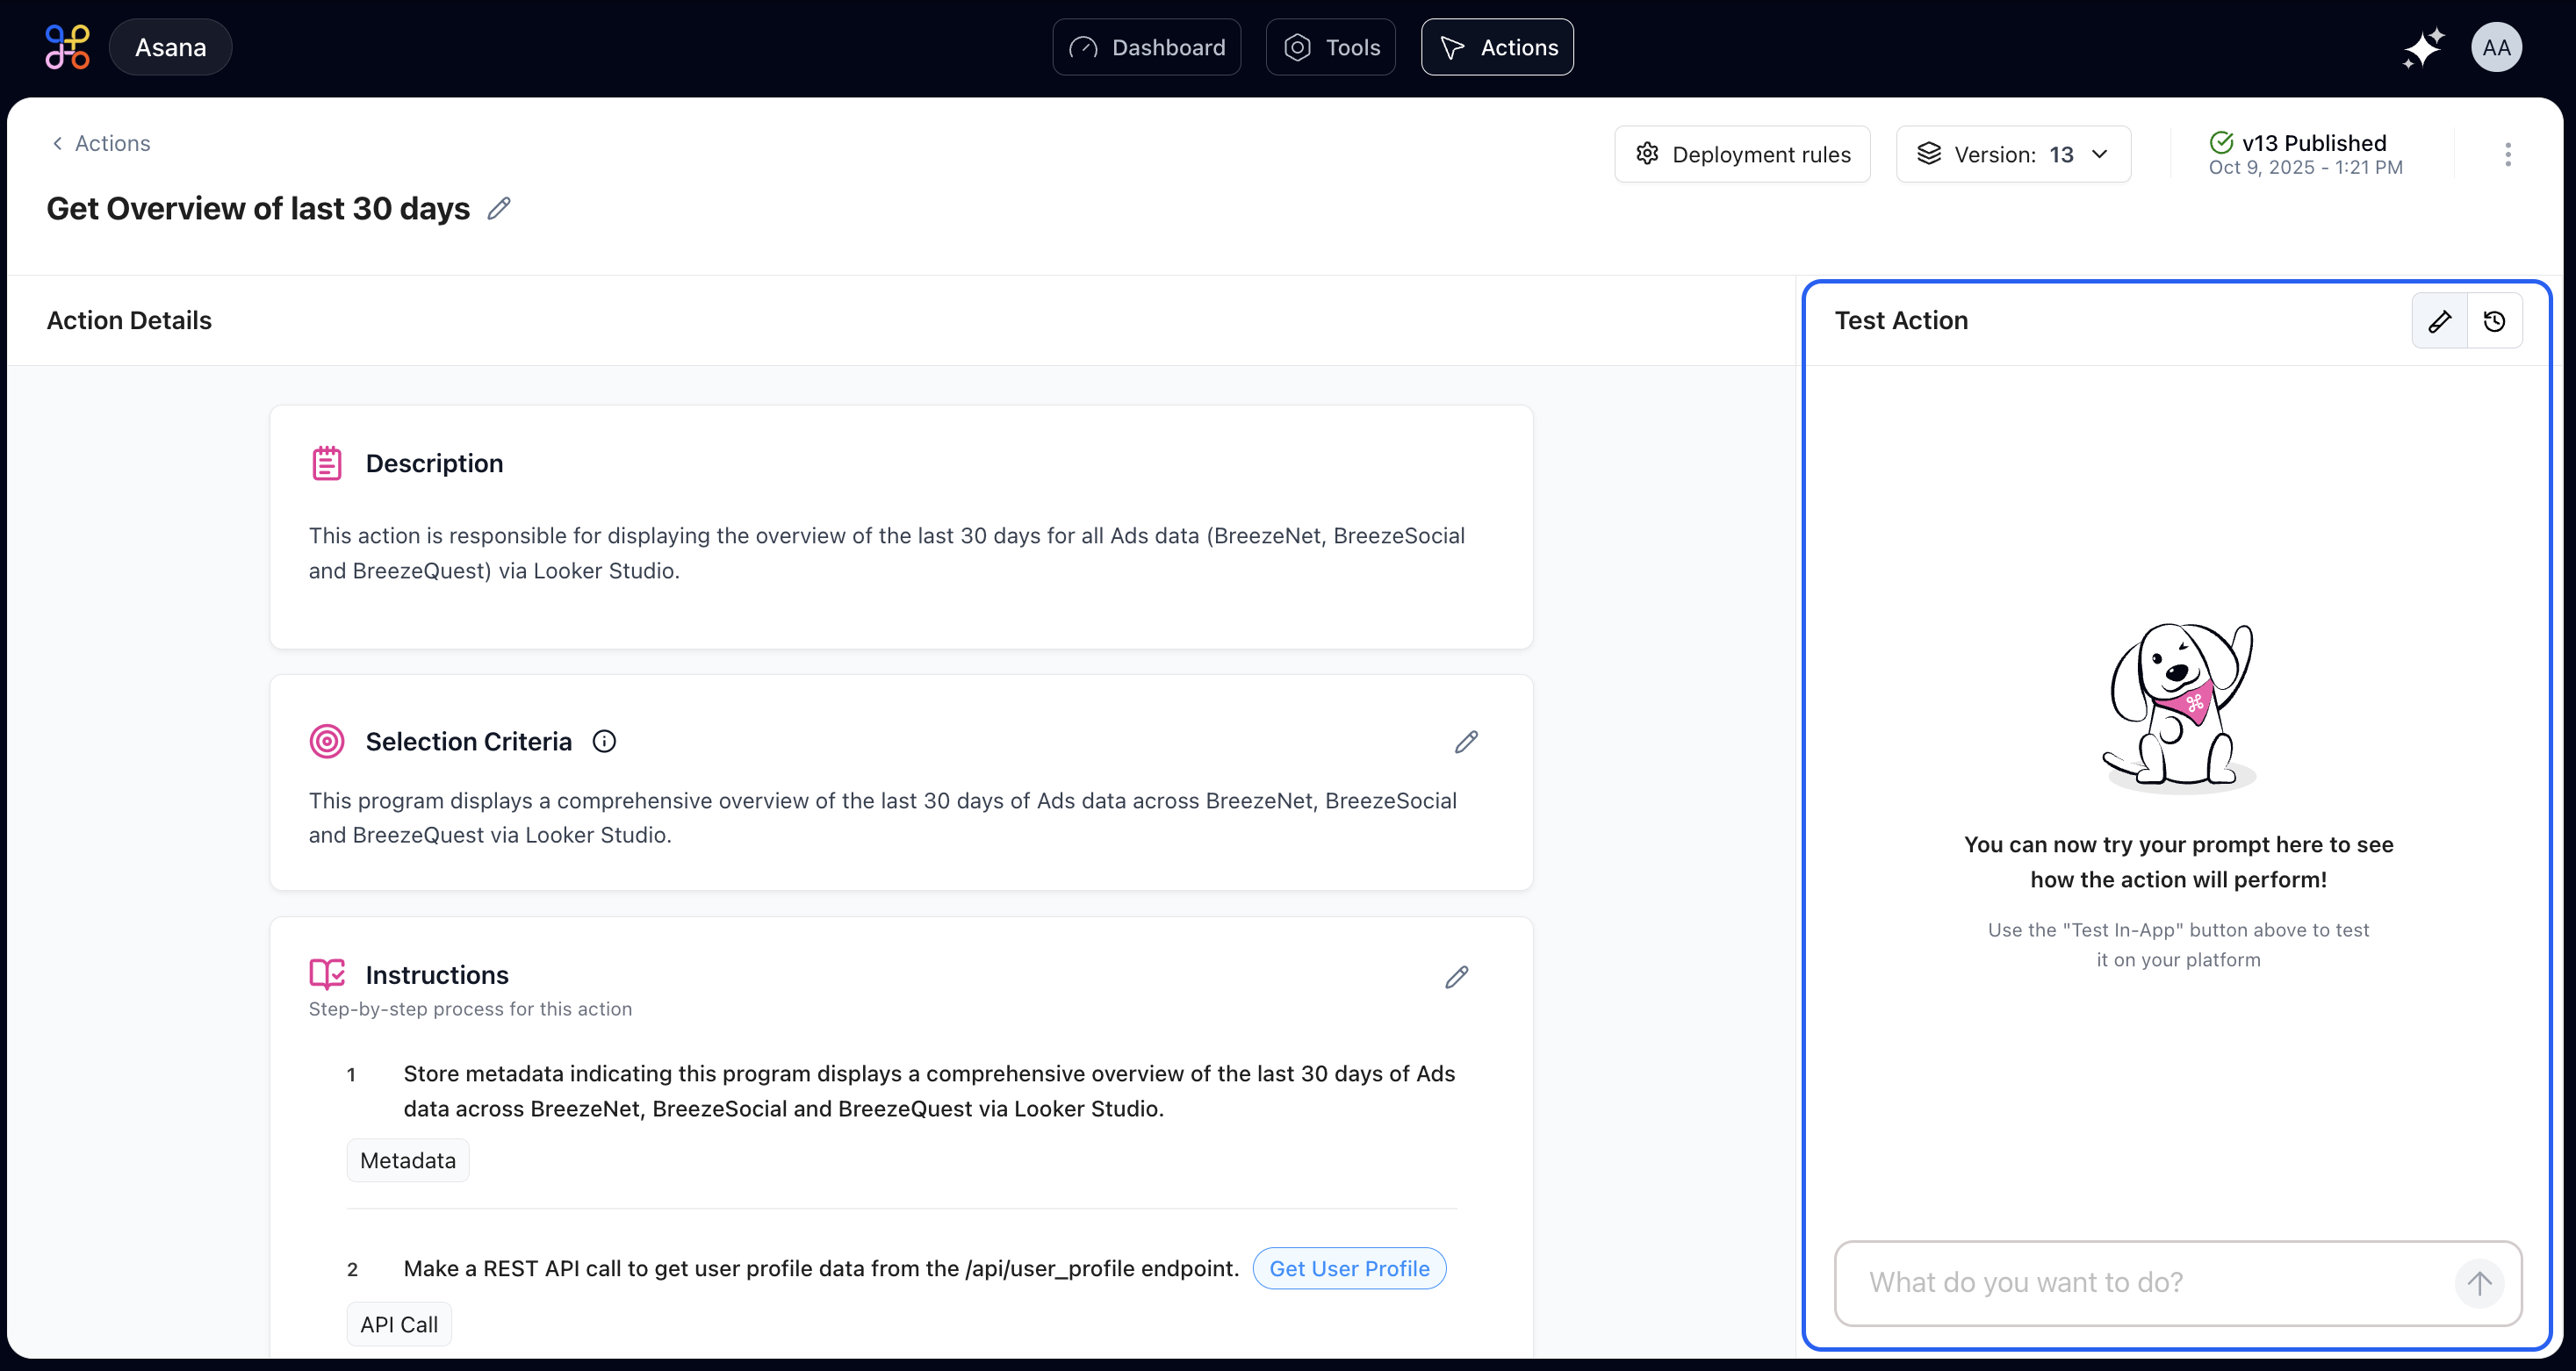The width and height of the screenshot is (2576, 1371).
Task: Switch to the Dashboard tab
Action: pyautogui.click(x=1147, y=47)
